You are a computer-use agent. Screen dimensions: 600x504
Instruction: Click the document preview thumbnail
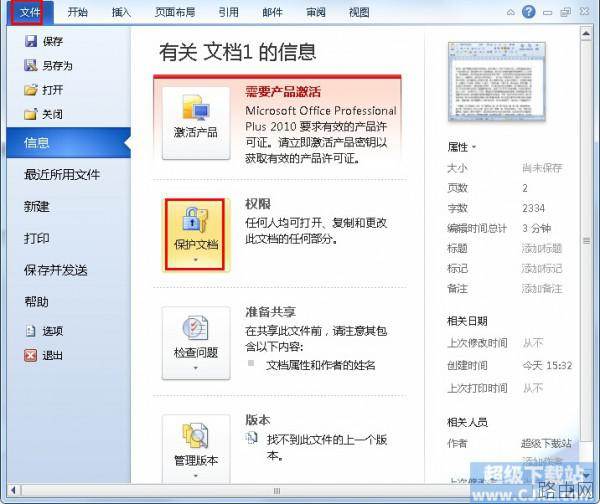click(497, 82)
